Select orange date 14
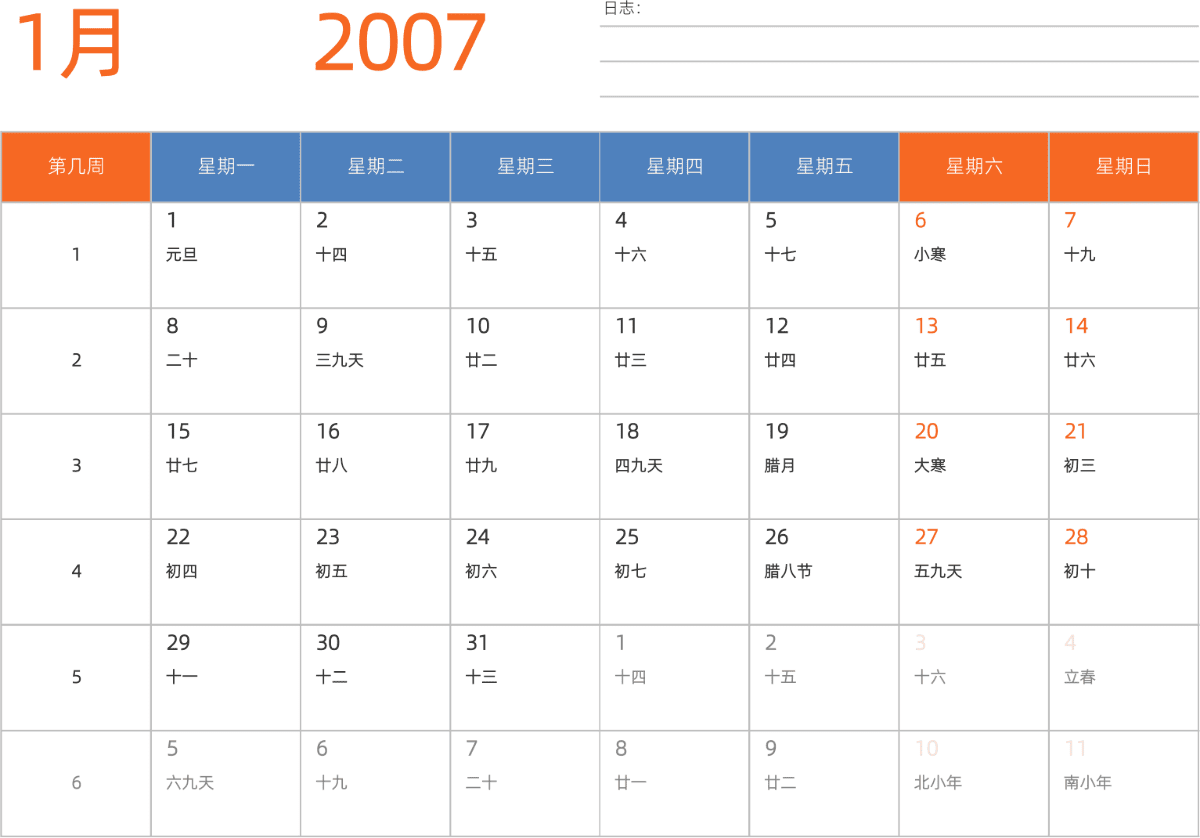Viewport: 1200px width, 838px height. (1076, 326)
